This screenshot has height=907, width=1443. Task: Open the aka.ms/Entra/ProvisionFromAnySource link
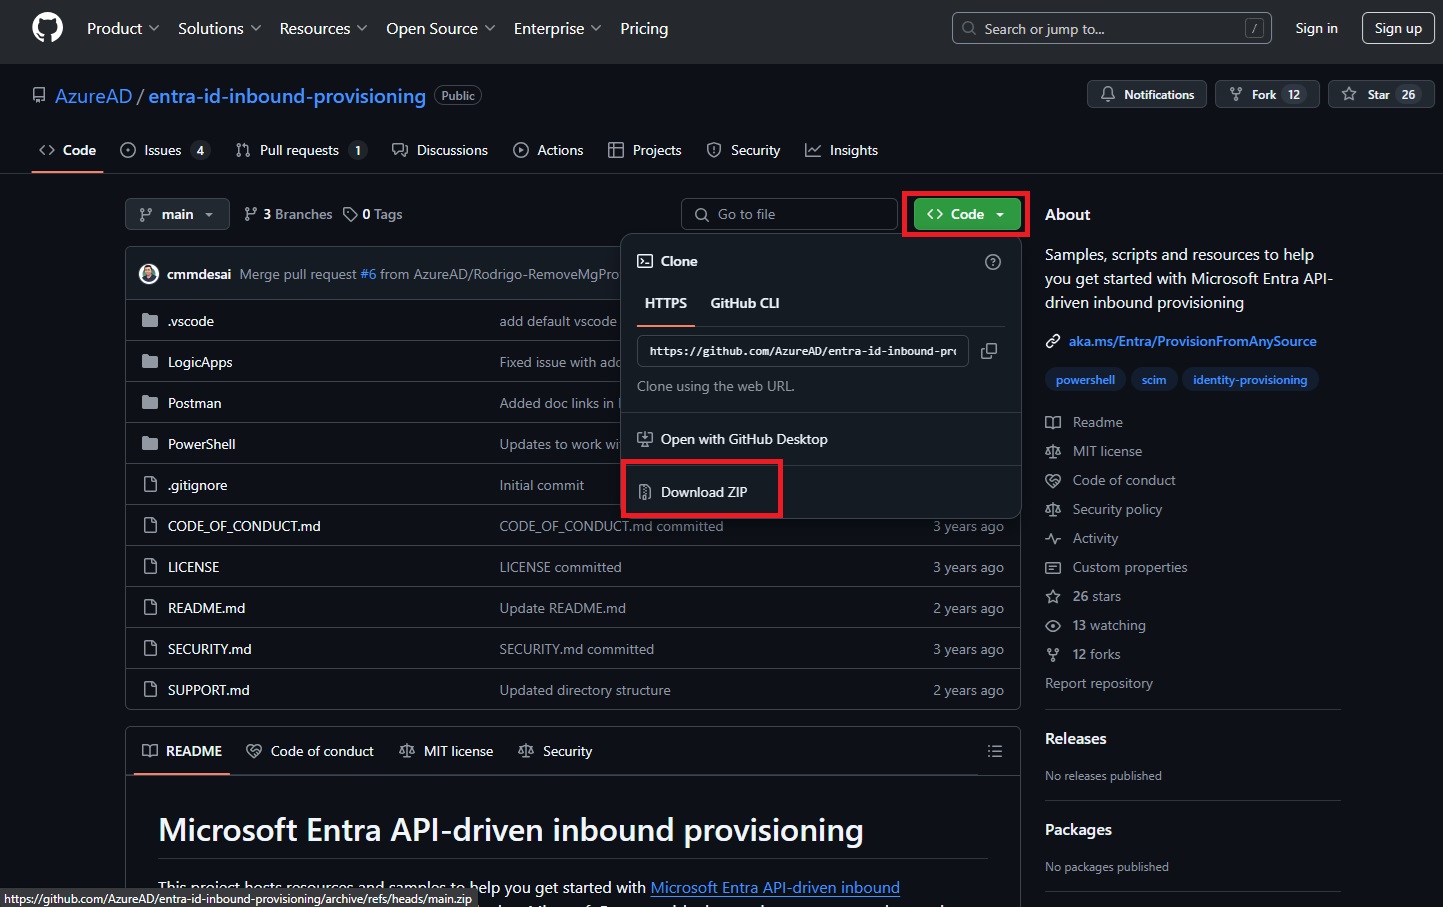pos(1193,340)
